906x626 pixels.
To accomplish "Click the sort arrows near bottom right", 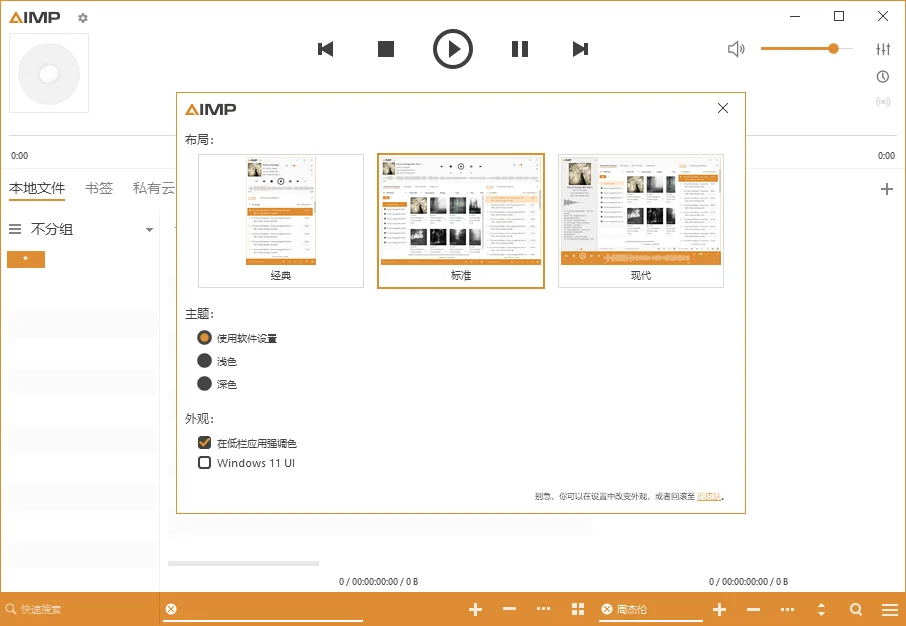I will point(821,609).
